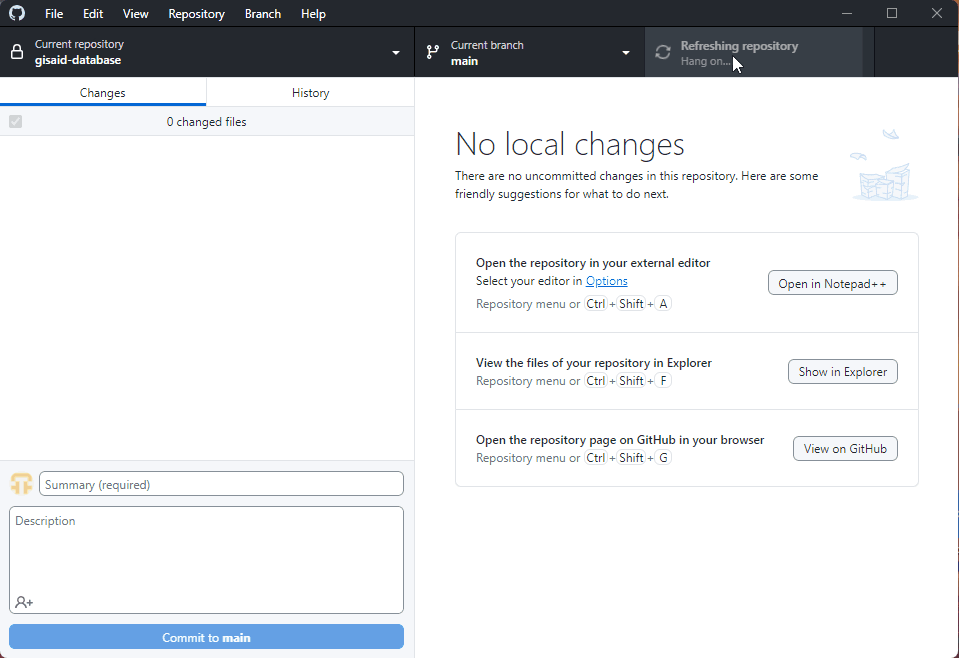This screenshot has height=658, width=959.
Task: Toggle the select-all checkbox above changed files
Action: pos(15,121)
